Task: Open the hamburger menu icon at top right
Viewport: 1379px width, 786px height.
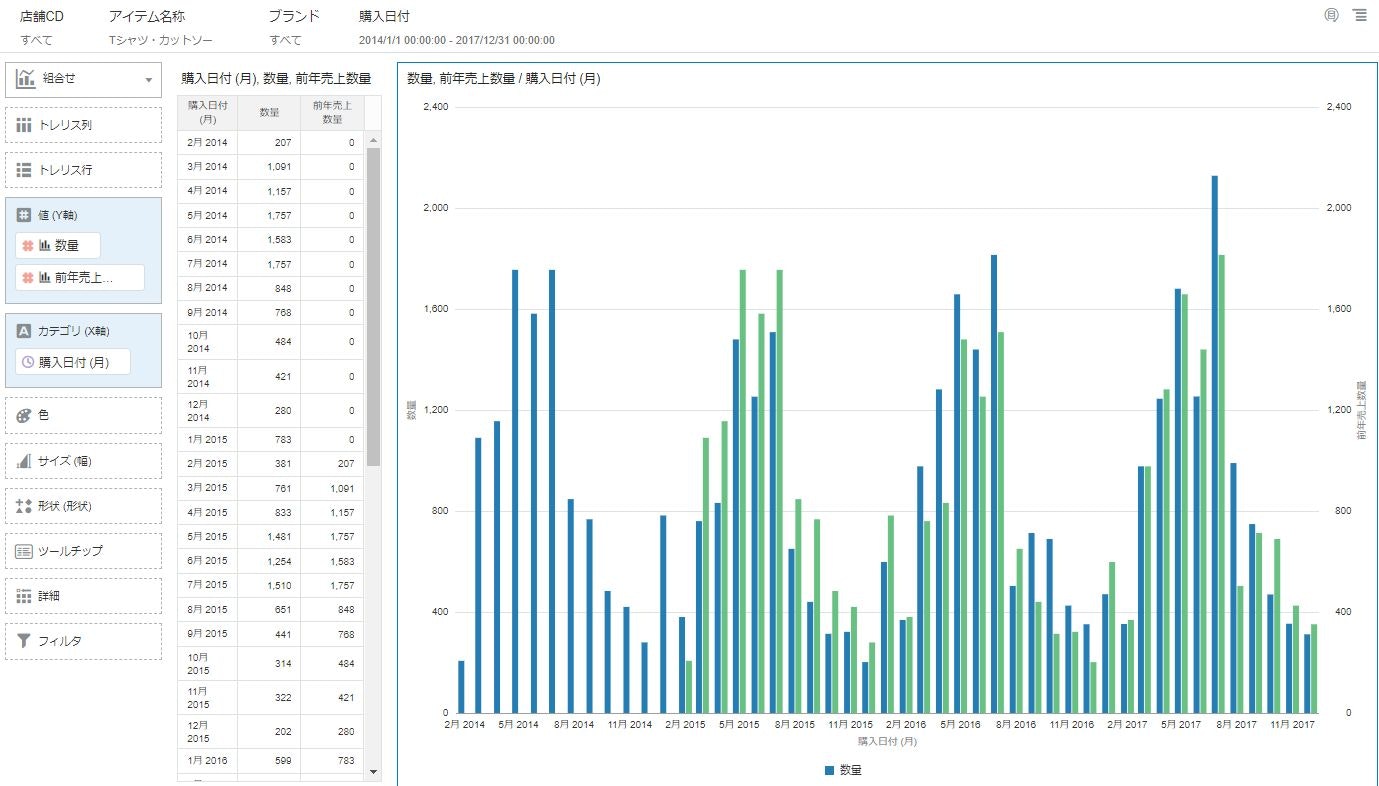Action: (1359, 15)
